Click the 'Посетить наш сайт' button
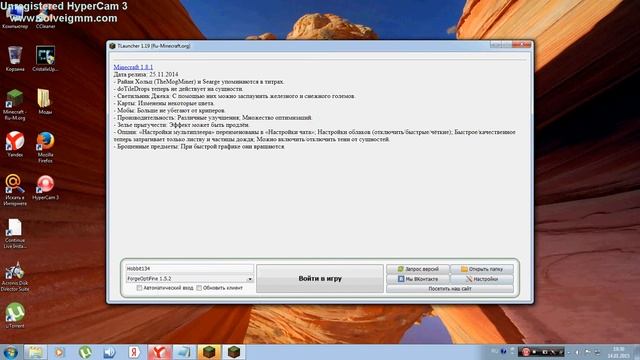Viewport: 640px width, 360px height. click(x=450, y=289)
